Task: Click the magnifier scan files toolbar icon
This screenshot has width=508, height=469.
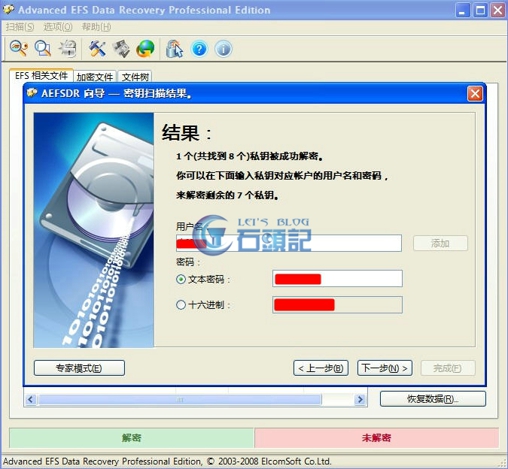Action: (x=43, y=49)
